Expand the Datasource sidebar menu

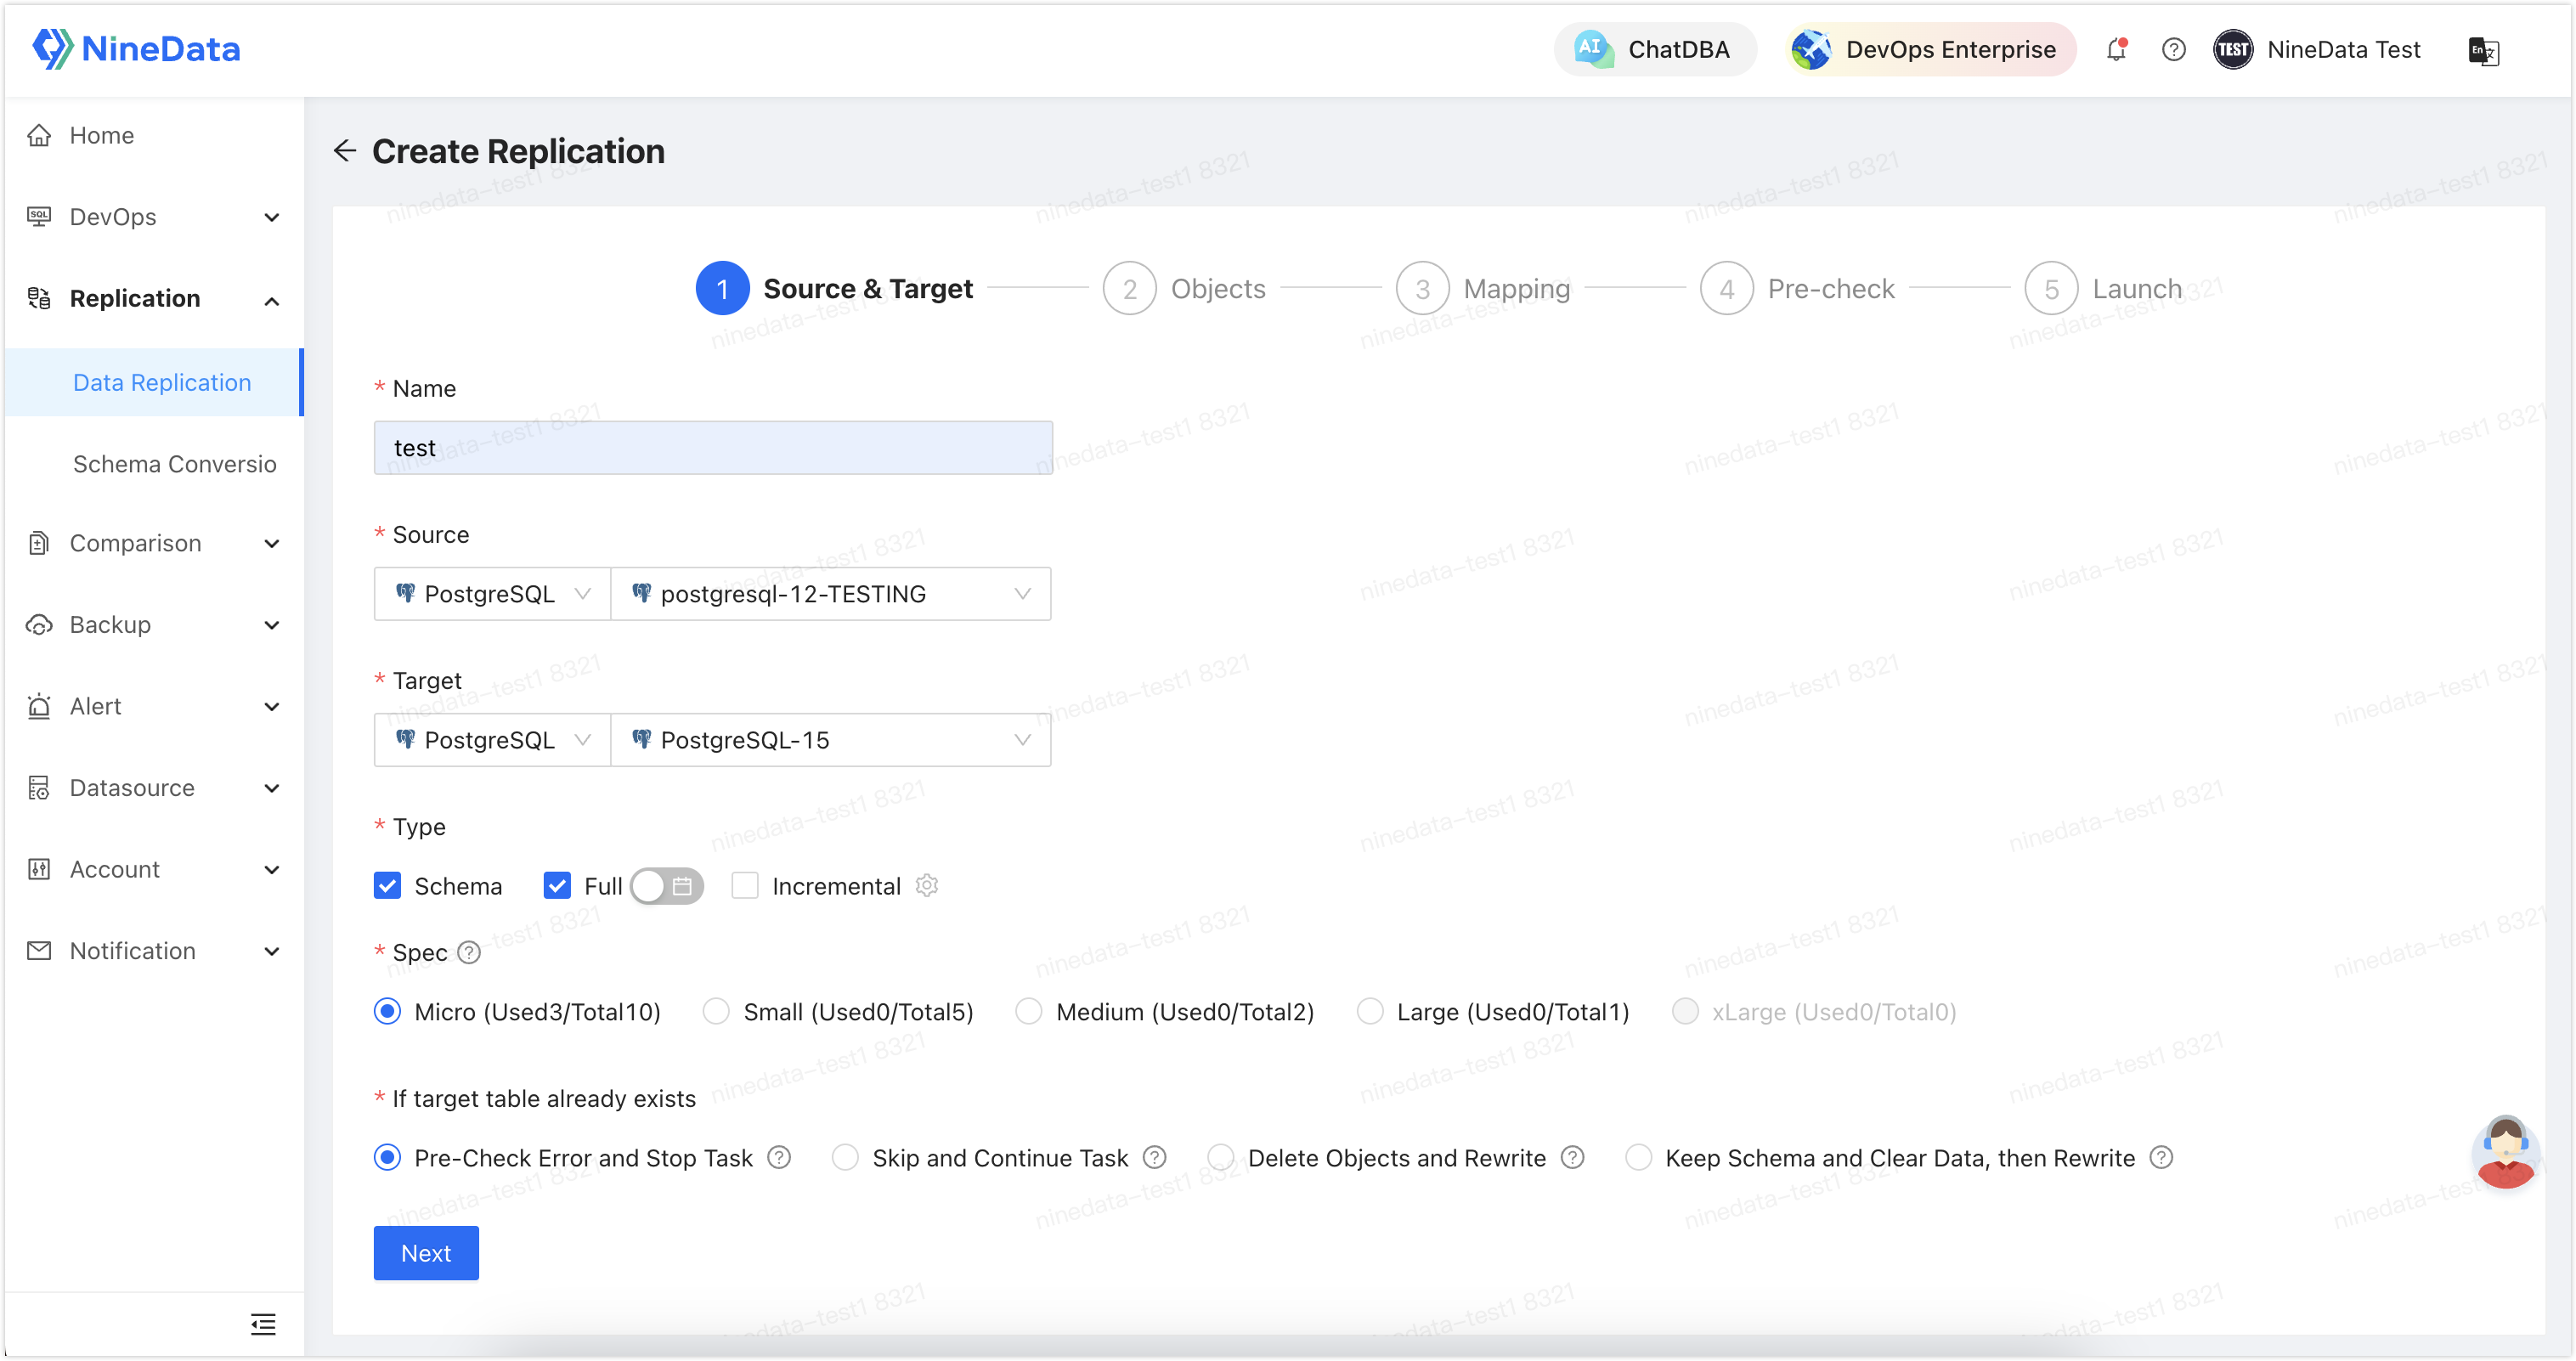point(153,788)
